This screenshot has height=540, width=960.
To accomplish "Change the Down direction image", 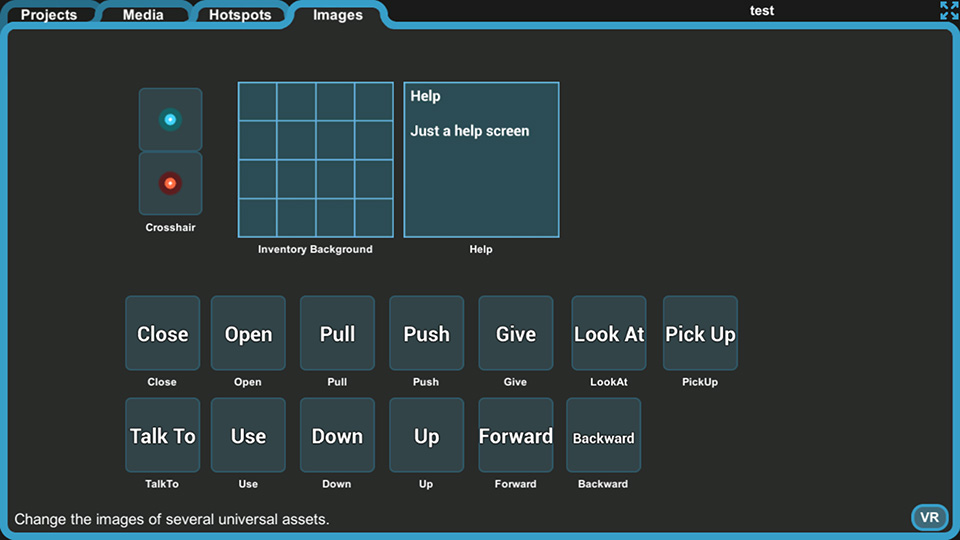I will coord(337,435).
